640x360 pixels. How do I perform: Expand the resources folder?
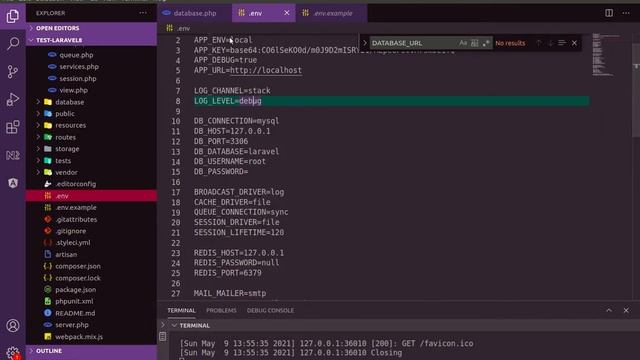70,125
